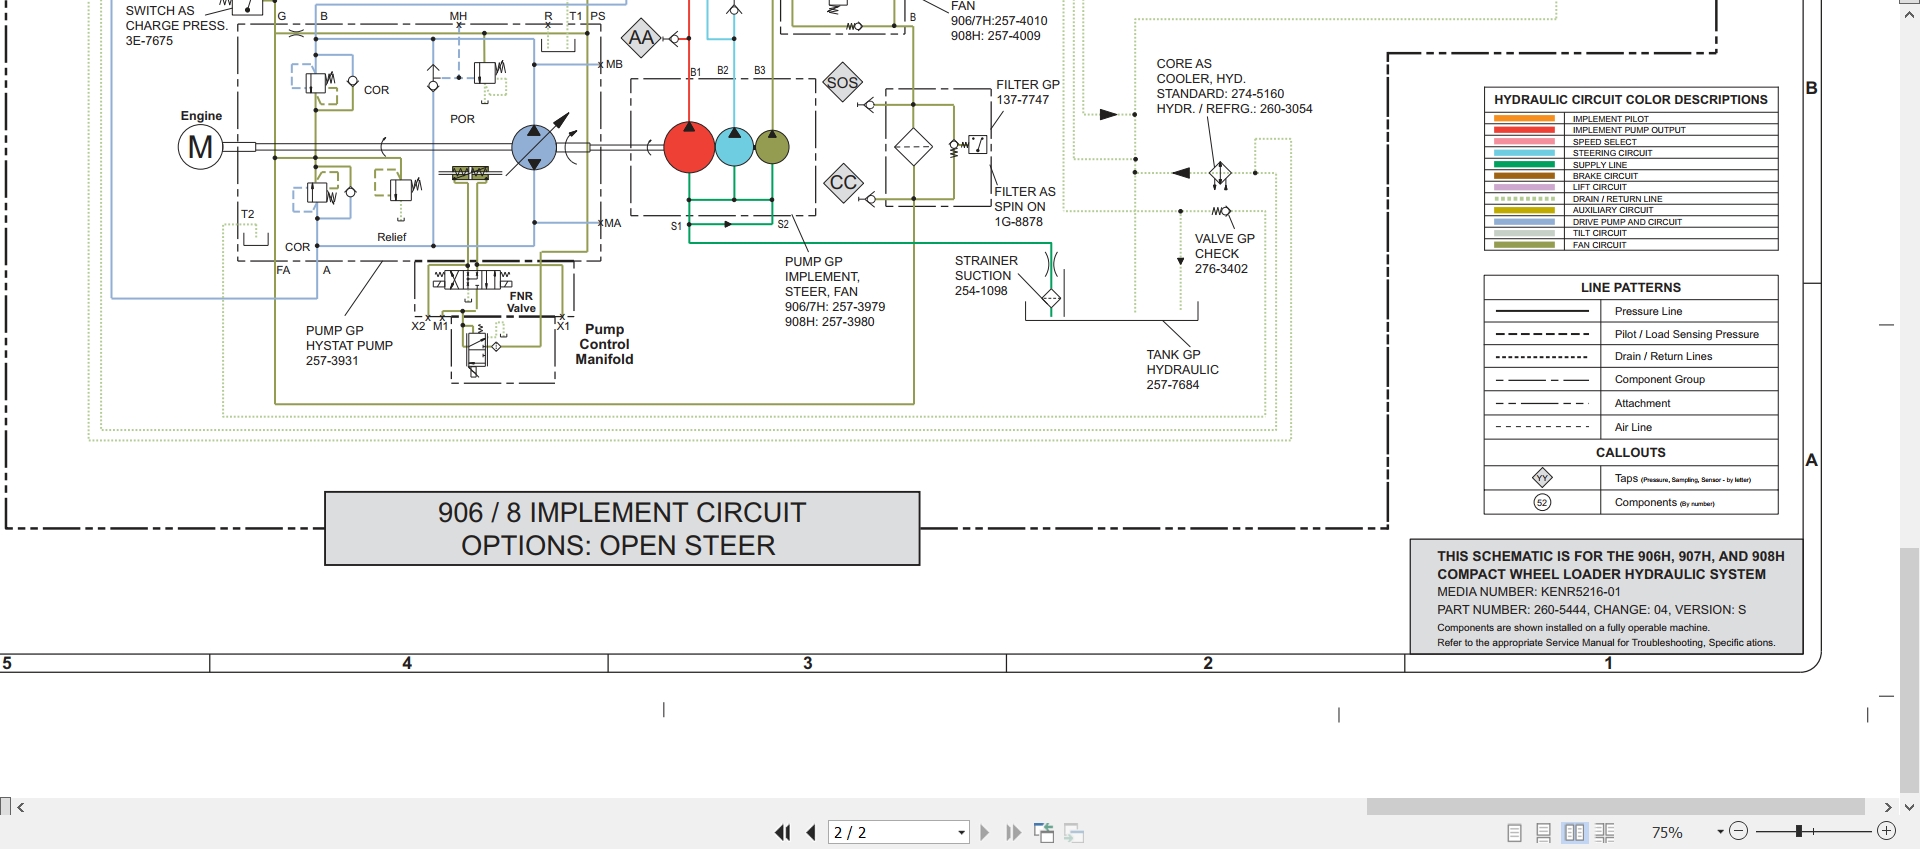Screen dimensions: 1920x849
Task: Click the red implement pump circle
Action: pos(689,147)
